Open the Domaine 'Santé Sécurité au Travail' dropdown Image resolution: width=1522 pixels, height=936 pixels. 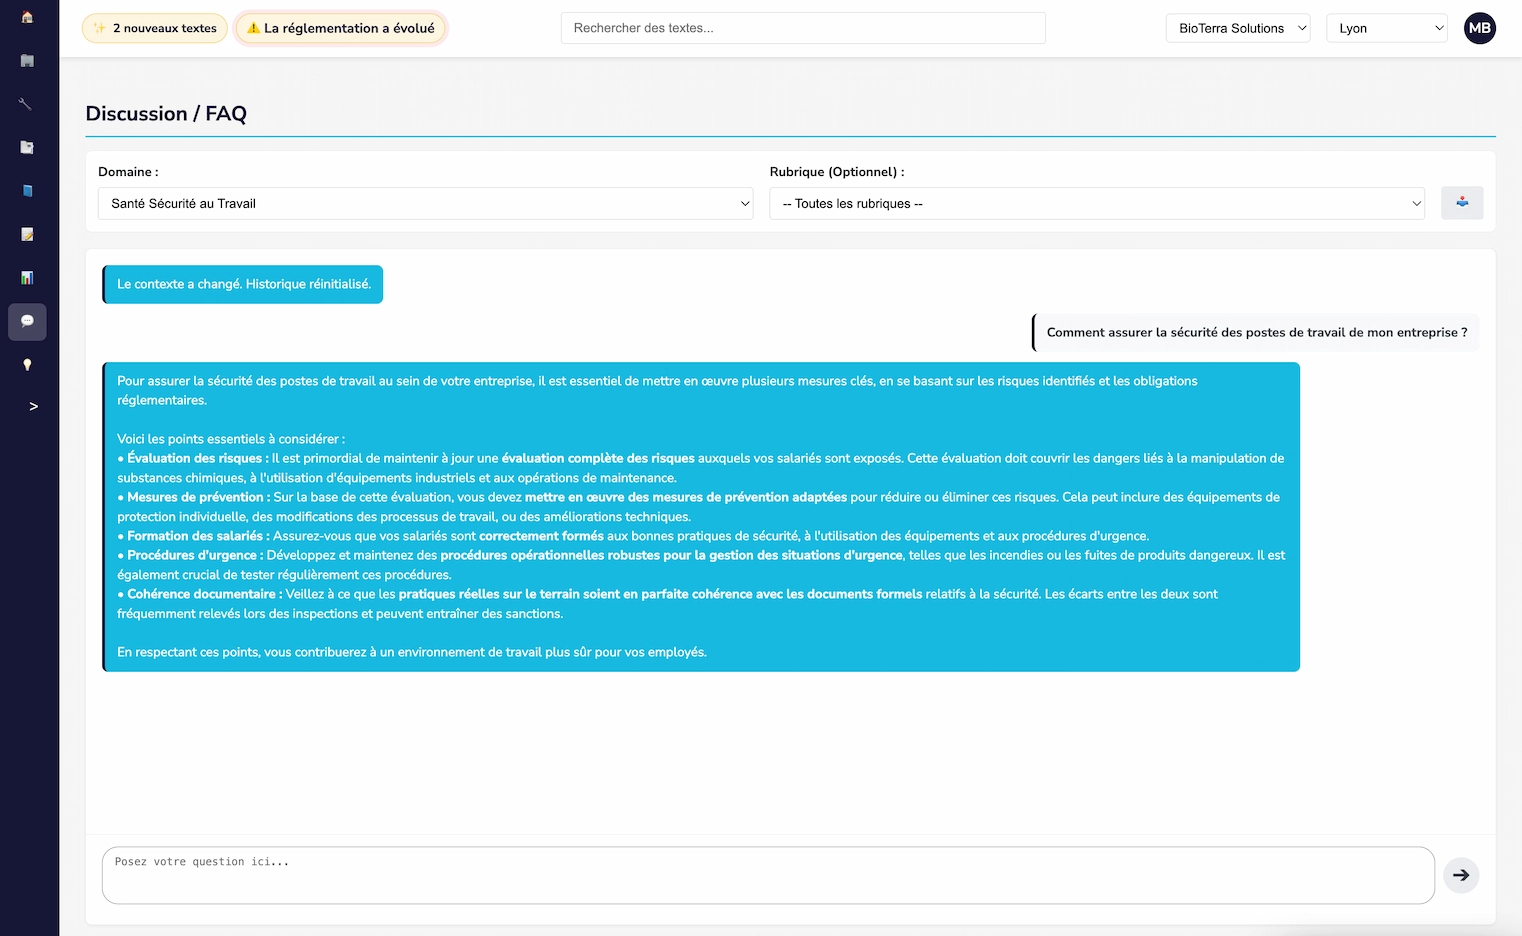(425, 203)
